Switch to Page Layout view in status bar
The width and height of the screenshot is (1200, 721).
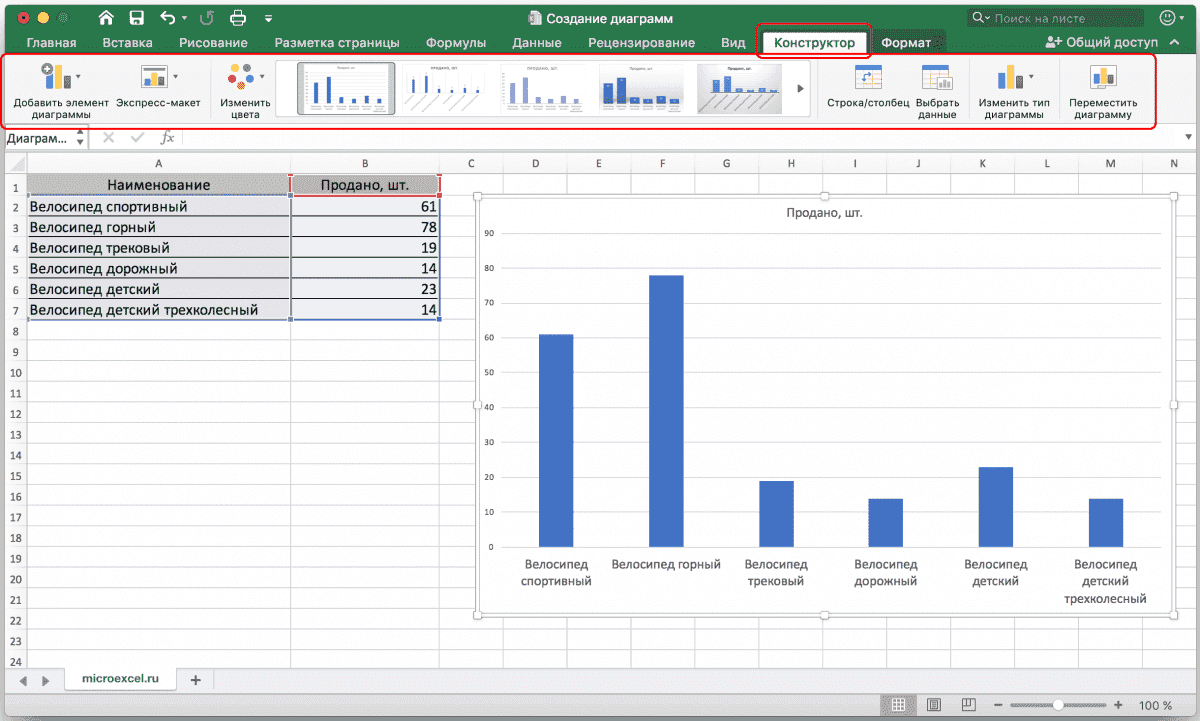point(933,705)
